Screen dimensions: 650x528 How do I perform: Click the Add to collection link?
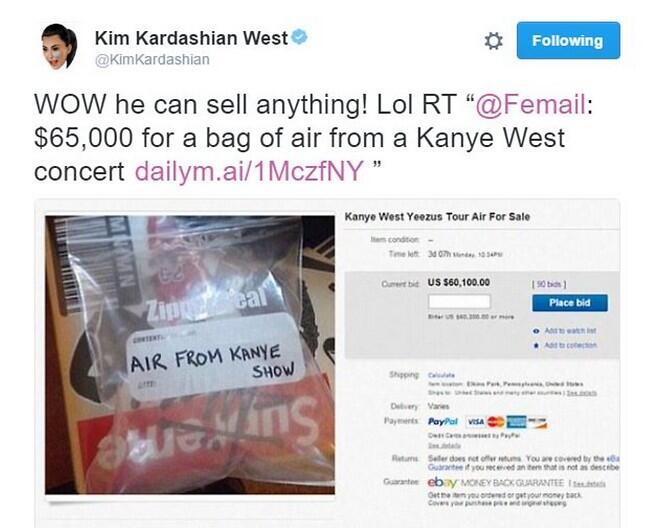click(571, 345)
